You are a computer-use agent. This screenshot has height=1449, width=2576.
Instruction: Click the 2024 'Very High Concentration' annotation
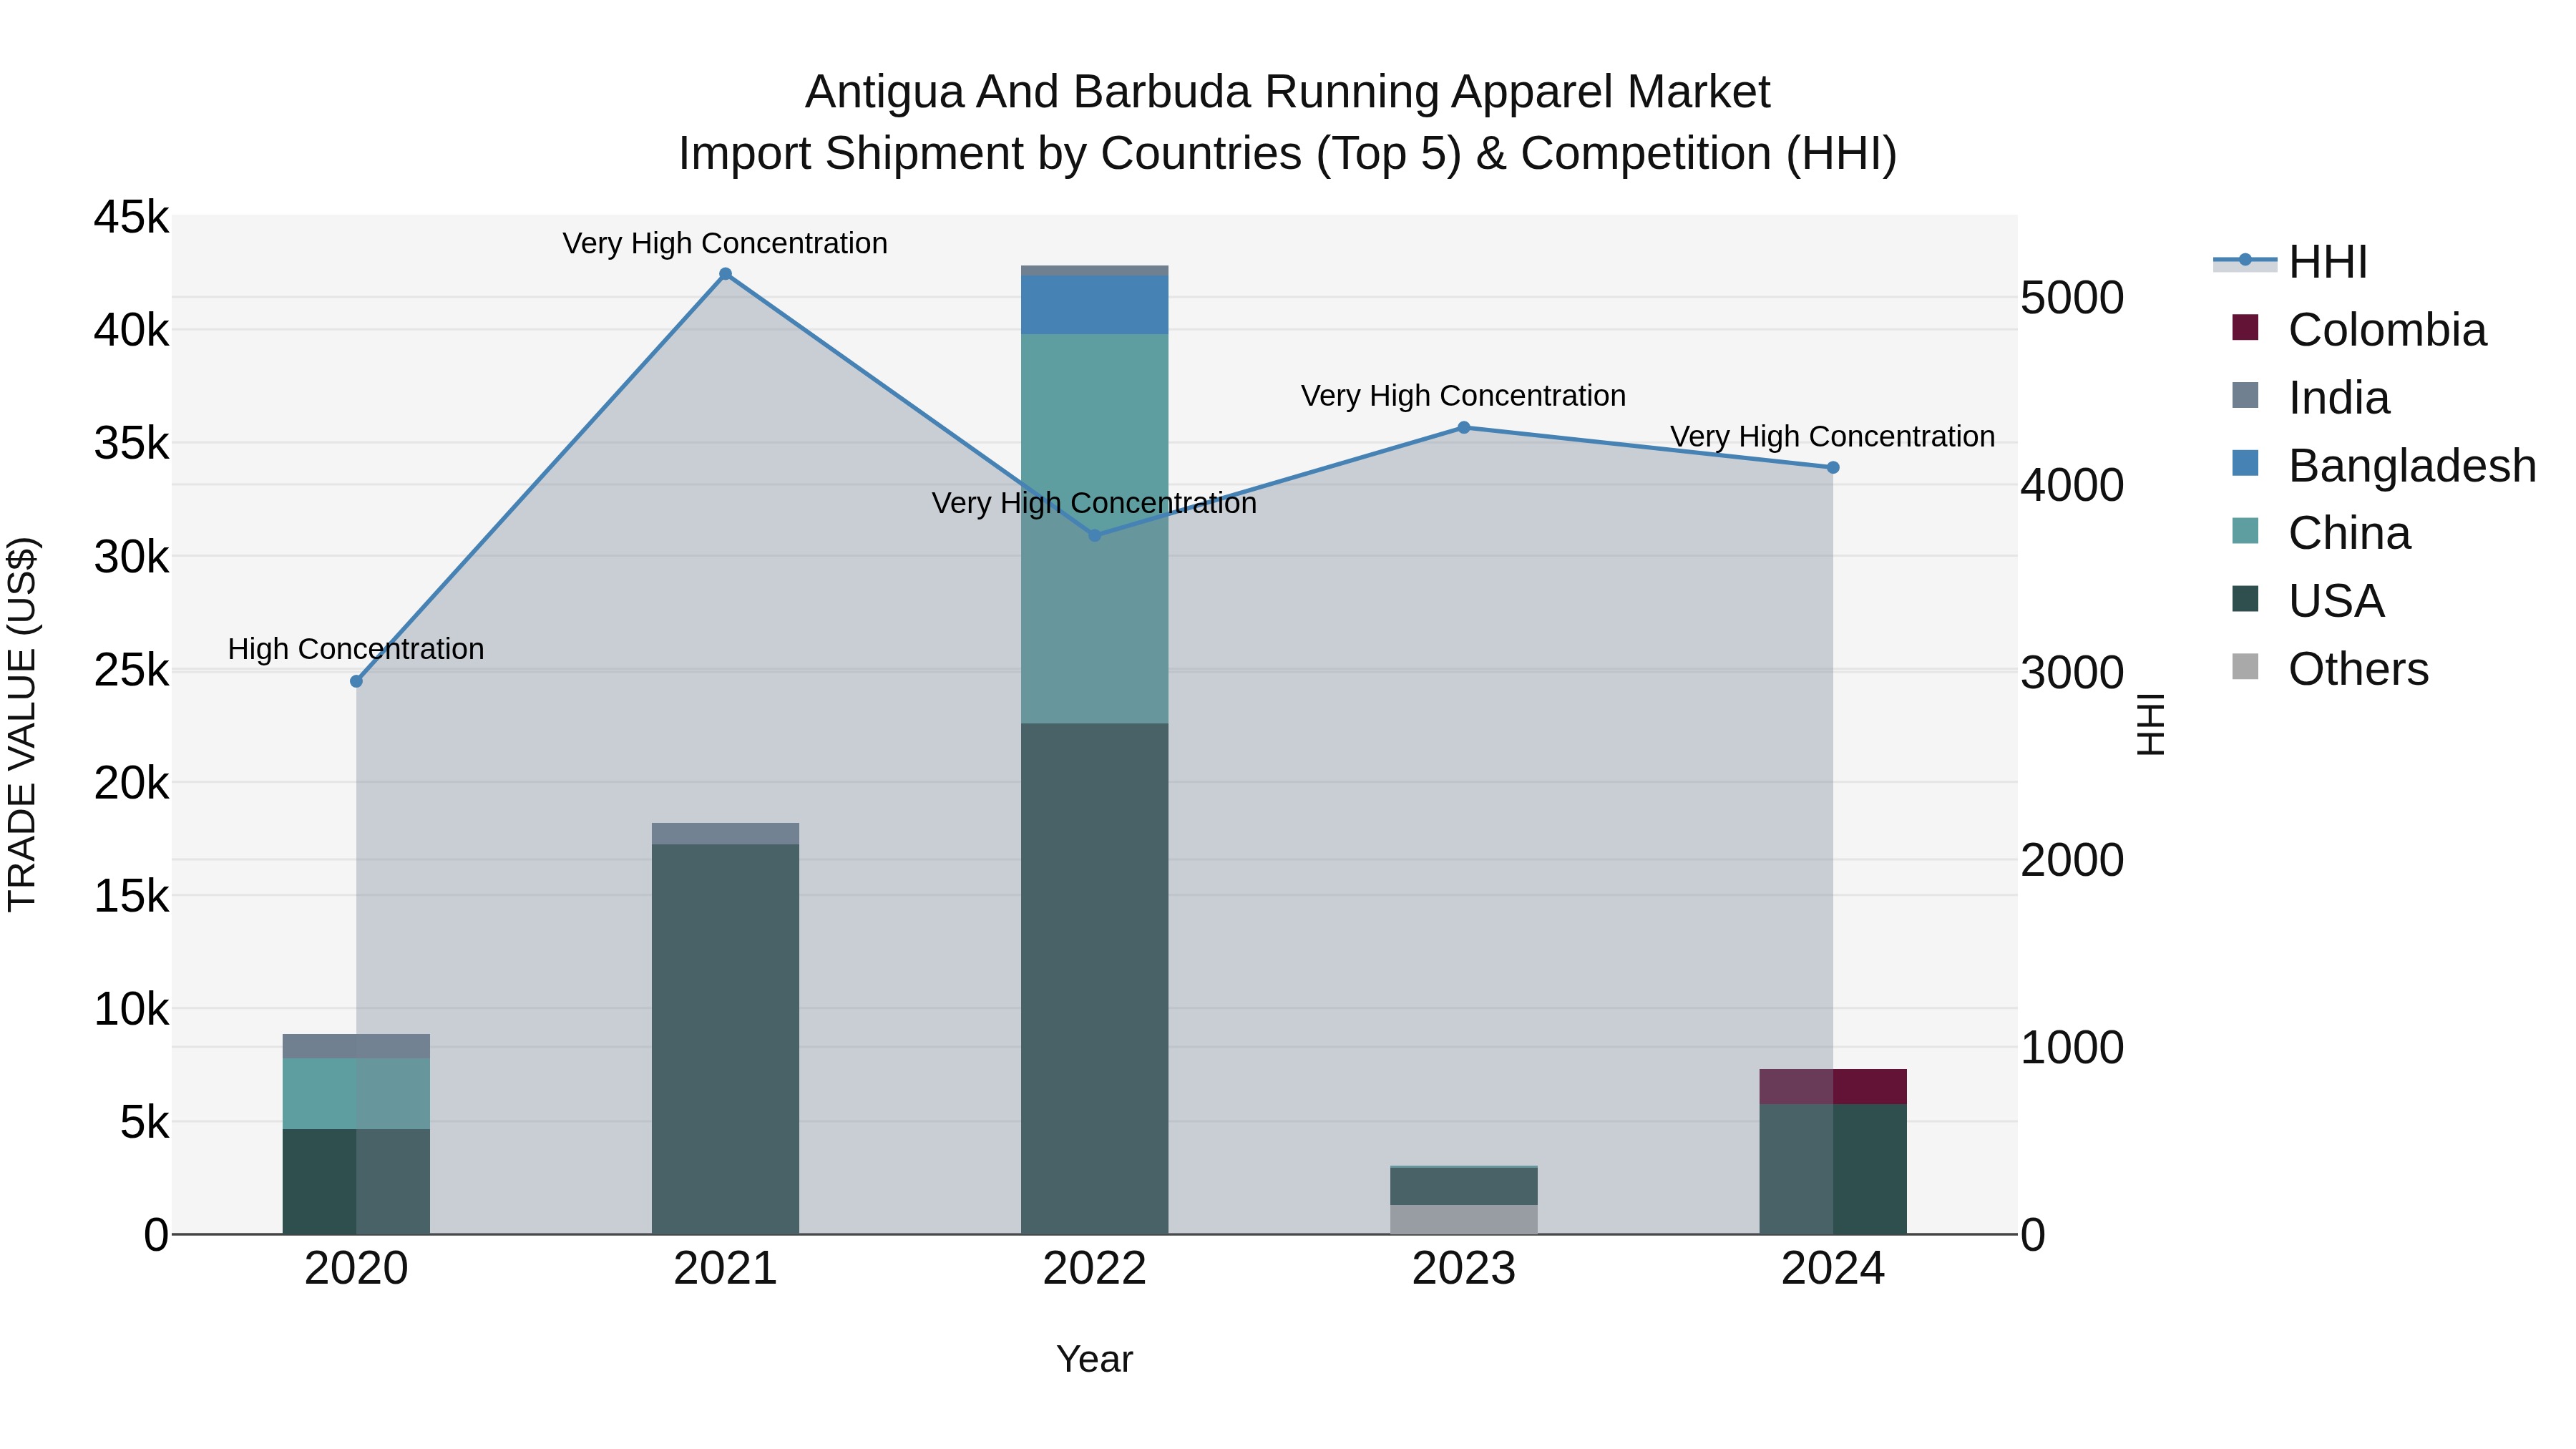[1832, 437]
